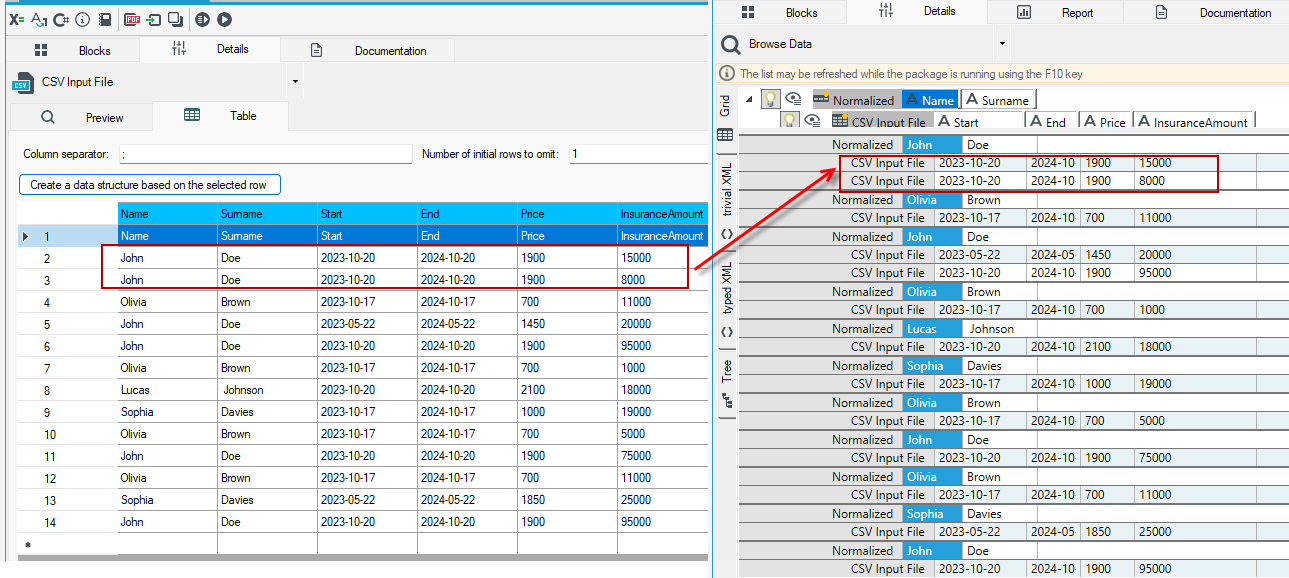
Task: Collapse the Normalized header tree triangle
Action: pyautogui.click(x=750, y=98)
